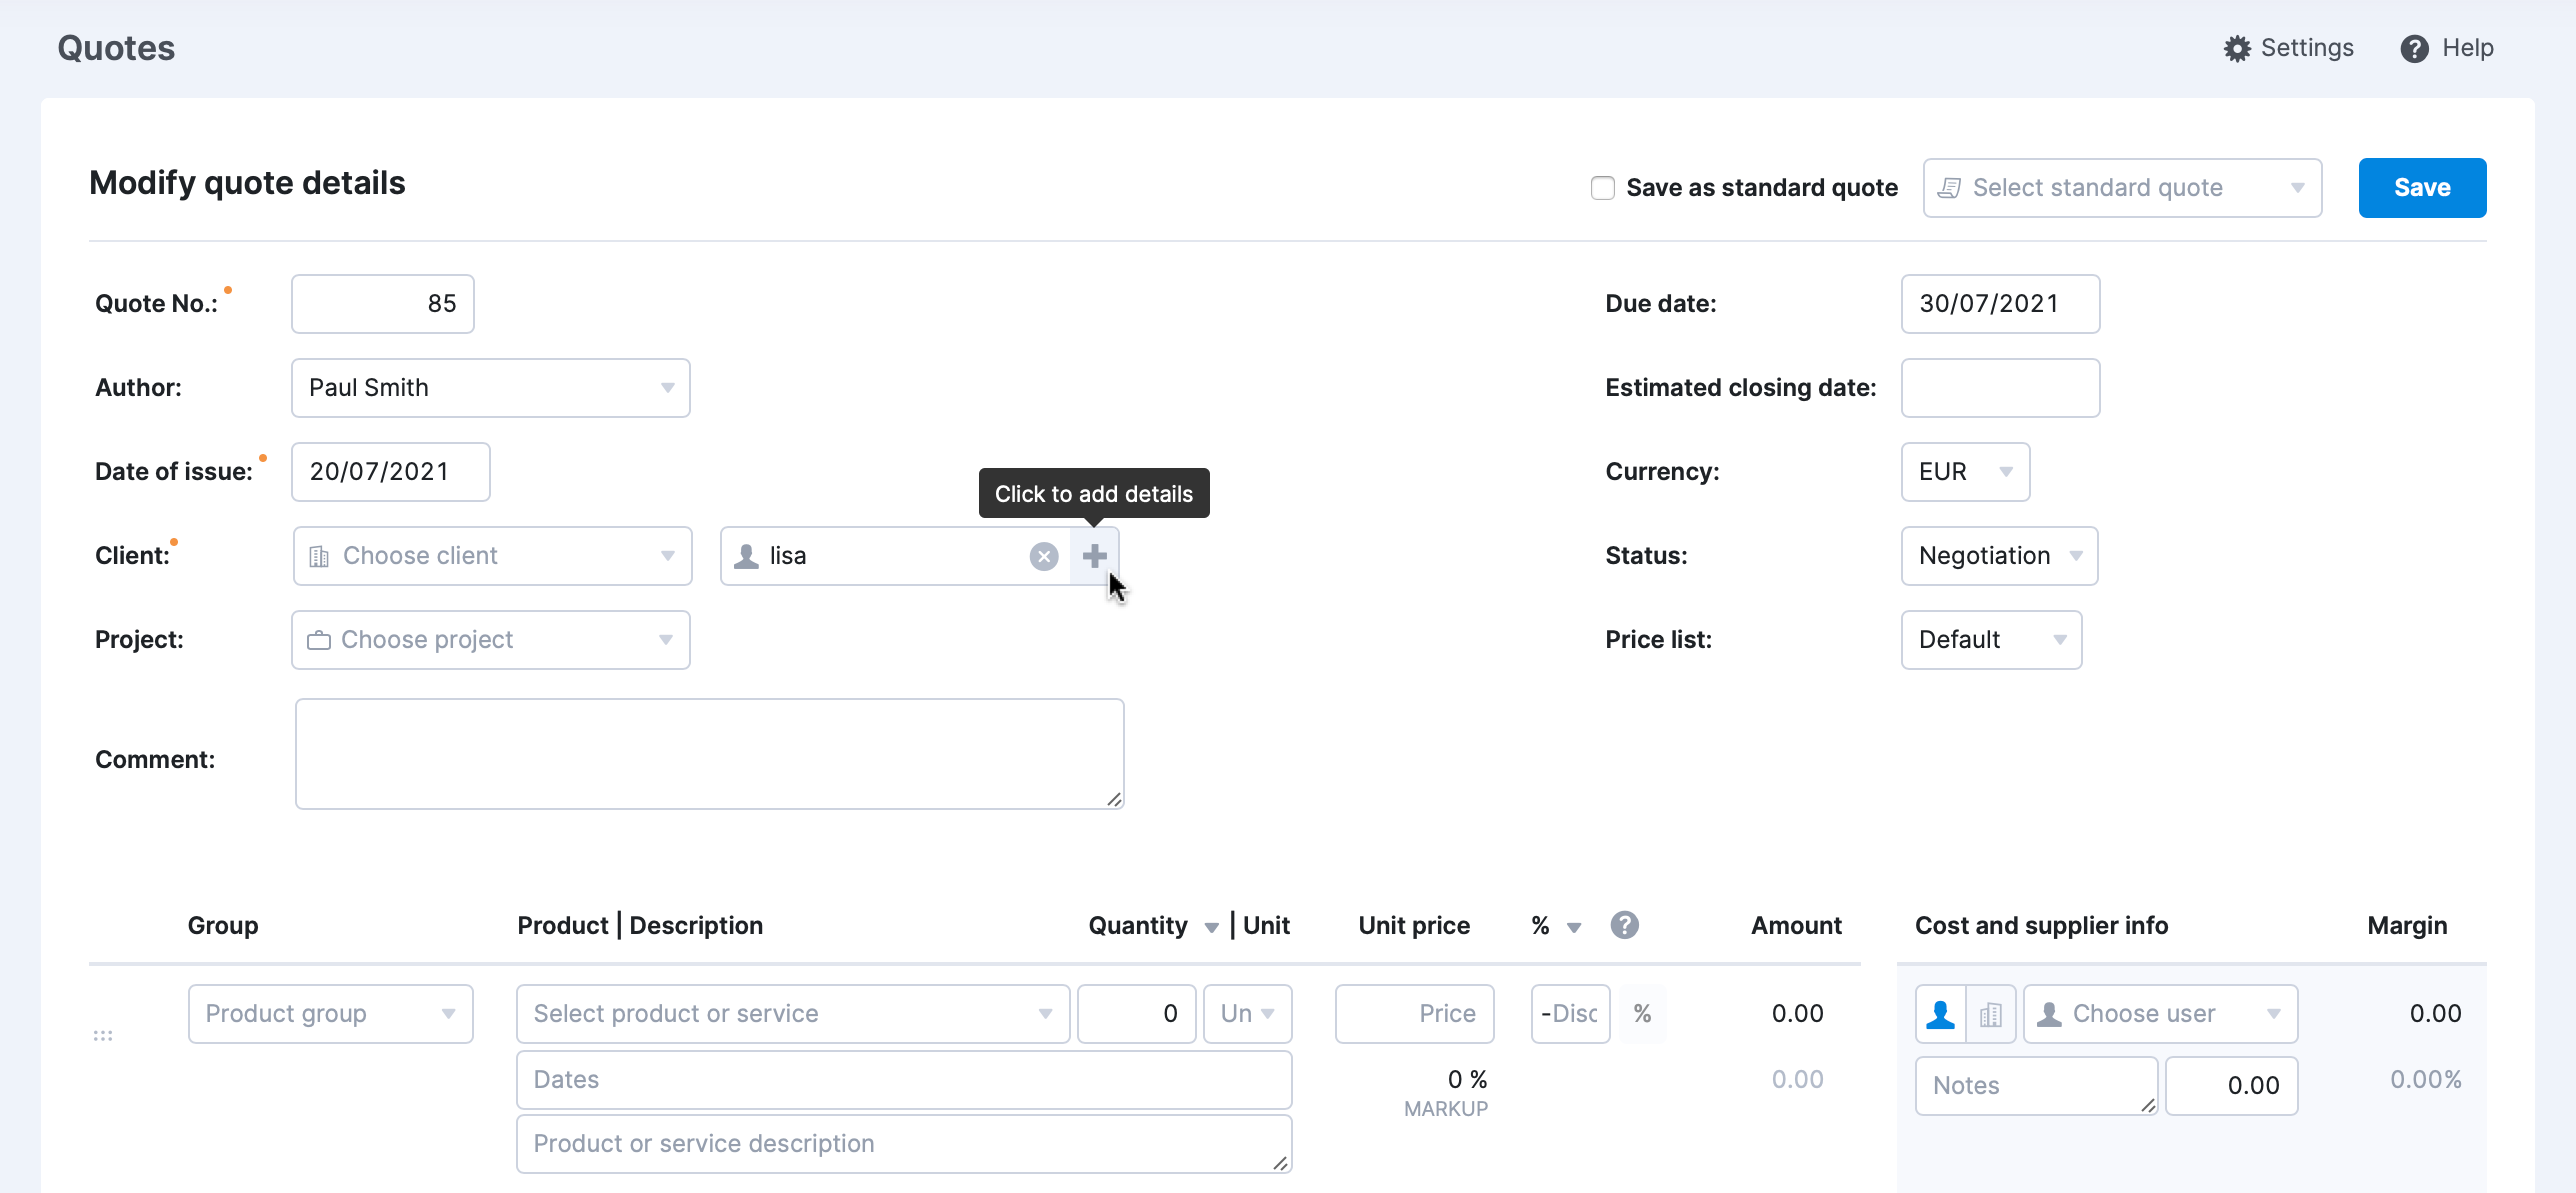Click the Settings gear icon
This screenshot has width=2576, height=1193.
tap(2237, 48)
